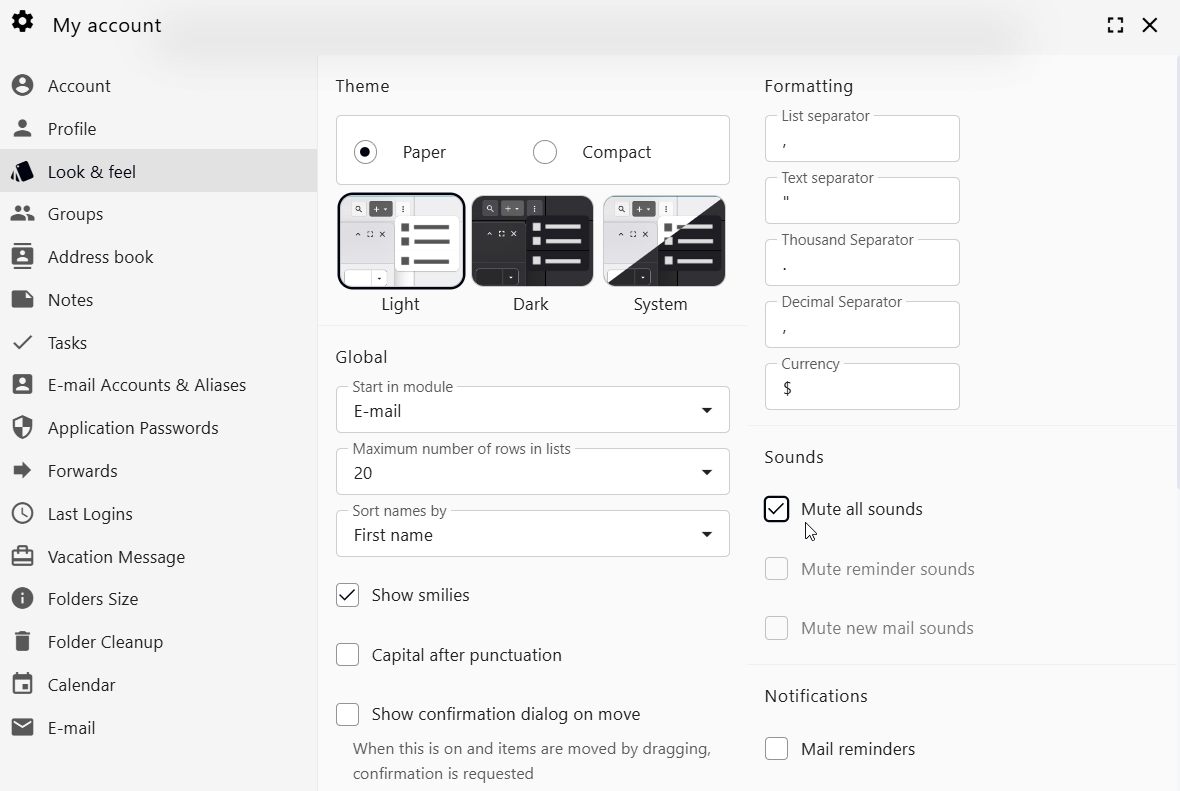Edit the Currency field value
Image resolution: width=1180 pixels, height=791 pixels.
[x=862, y=388]
